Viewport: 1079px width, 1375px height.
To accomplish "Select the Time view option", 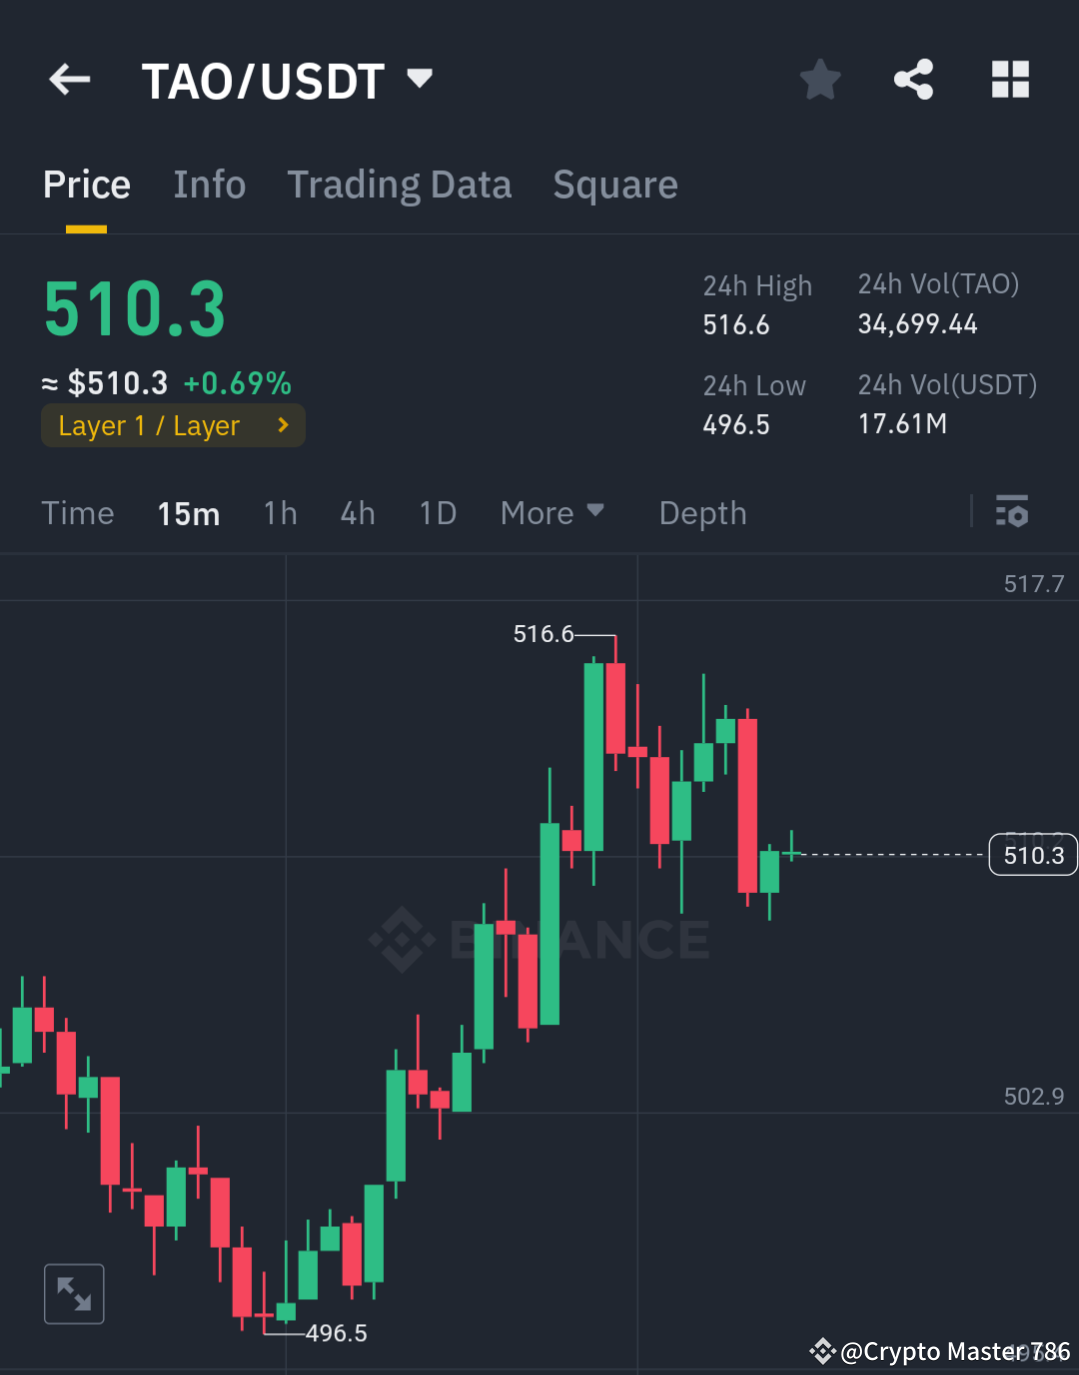I will click(x=78, y=513).
